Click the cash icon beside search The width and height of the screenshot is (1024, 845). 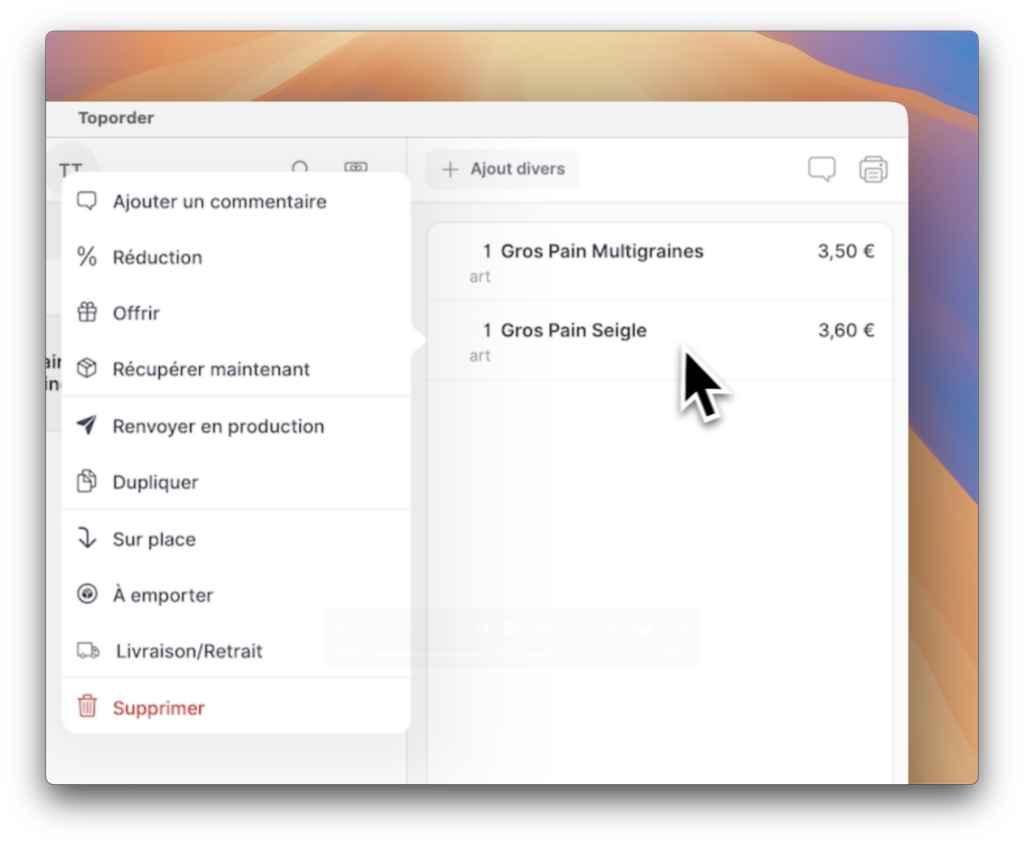pyautogui.click(x=356, y=169)
